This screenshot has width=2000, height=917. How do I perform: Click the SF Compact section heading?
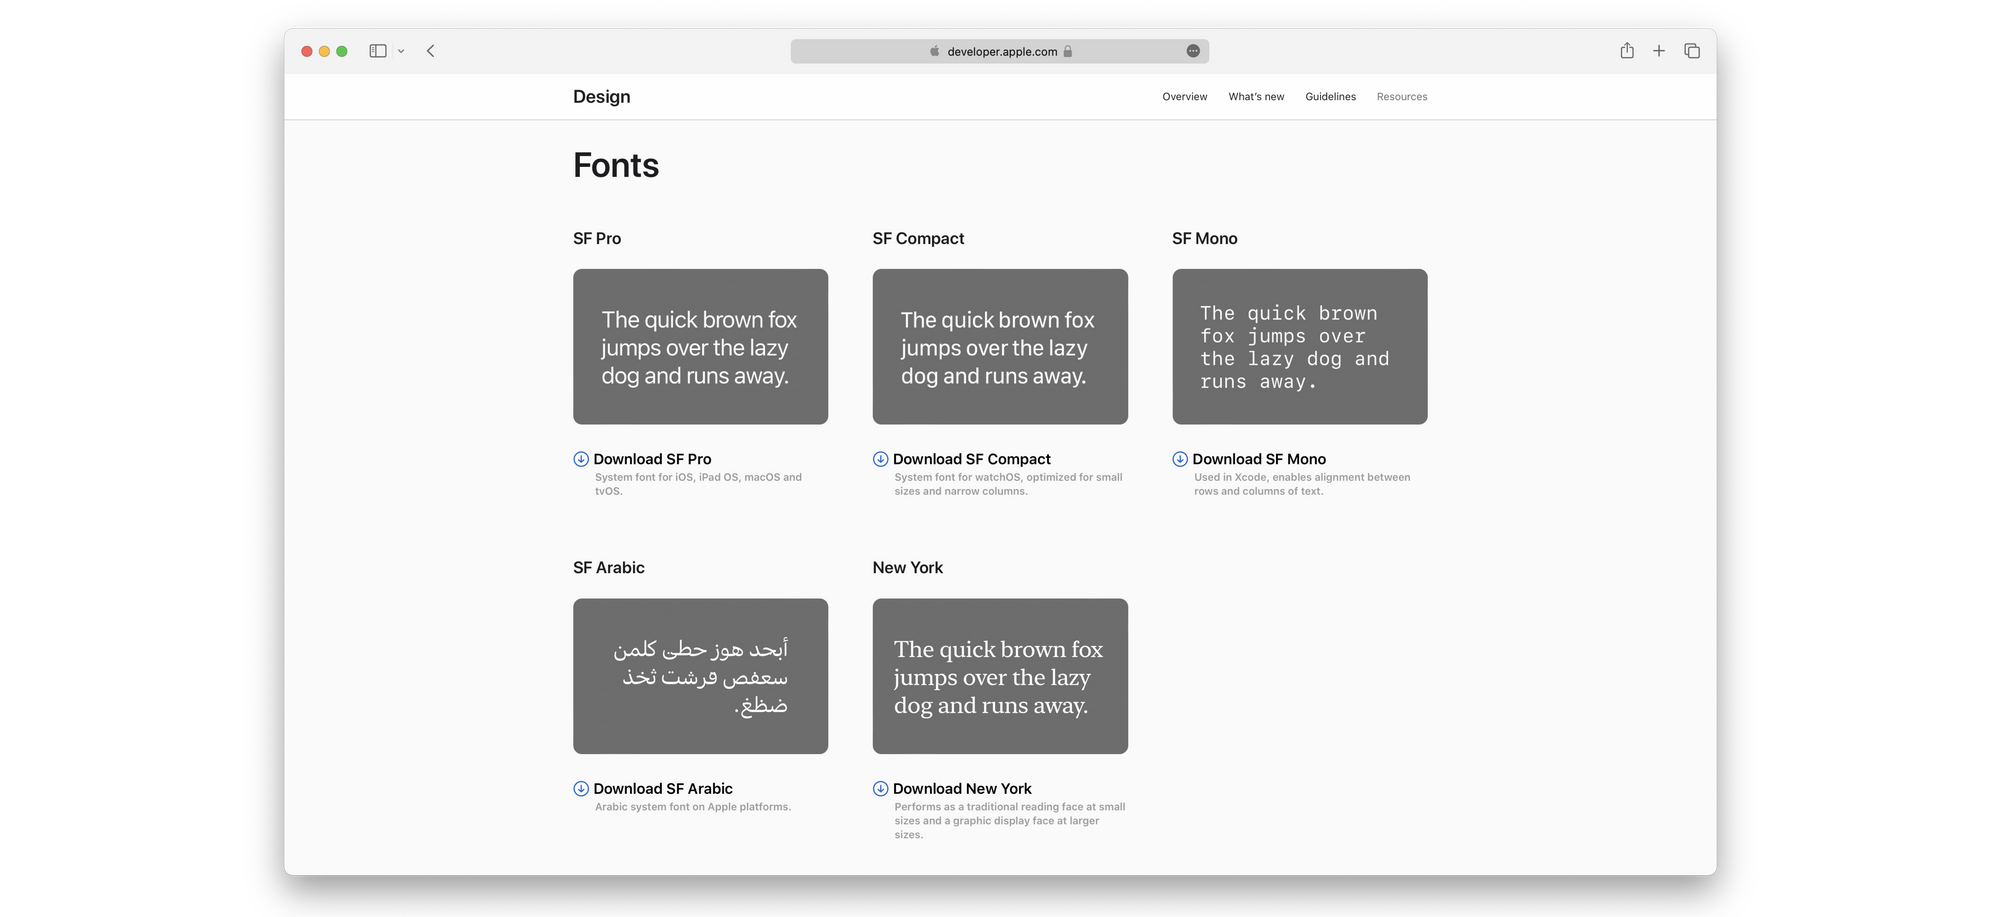pos(918,238)
